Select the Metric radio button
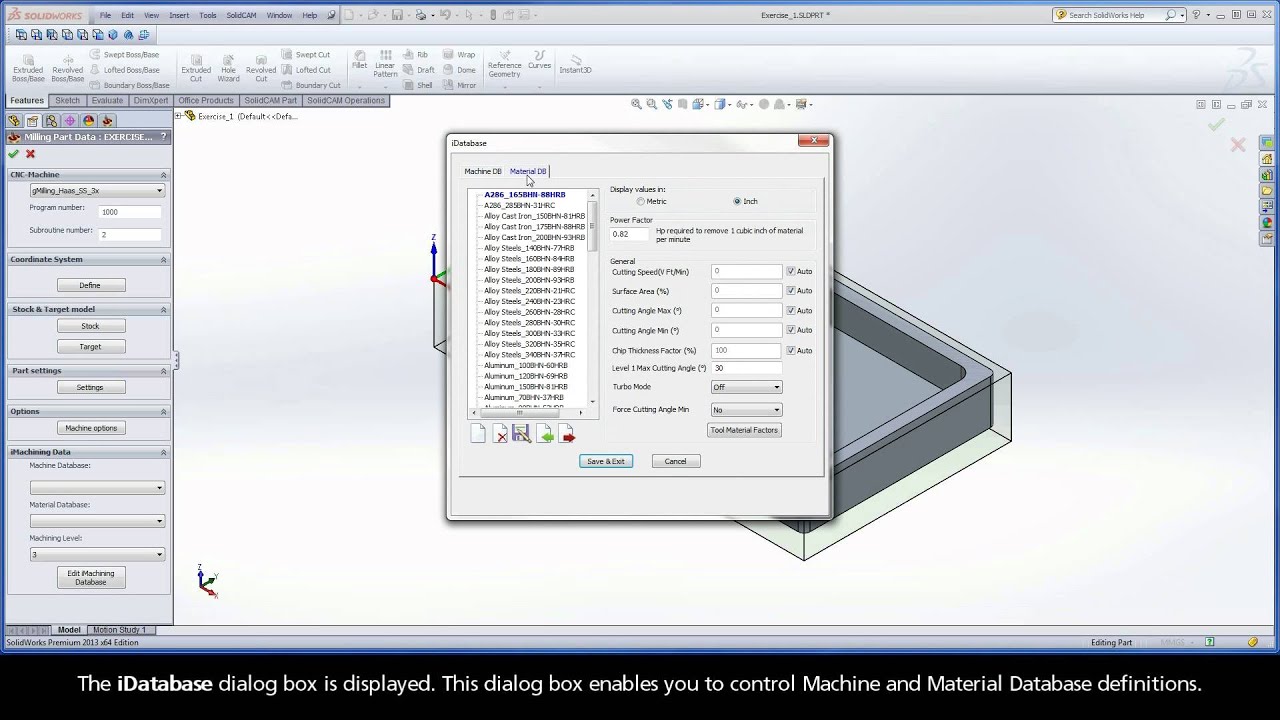This screenshot has width=1280, height=720. pyautogui.click(x=640, y=201)
